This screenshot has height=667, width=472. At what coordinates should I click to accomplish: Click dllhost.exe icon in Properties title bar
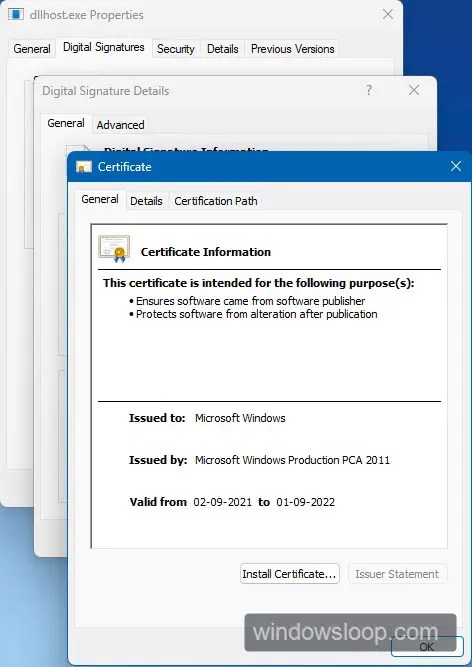pos(16,14)
